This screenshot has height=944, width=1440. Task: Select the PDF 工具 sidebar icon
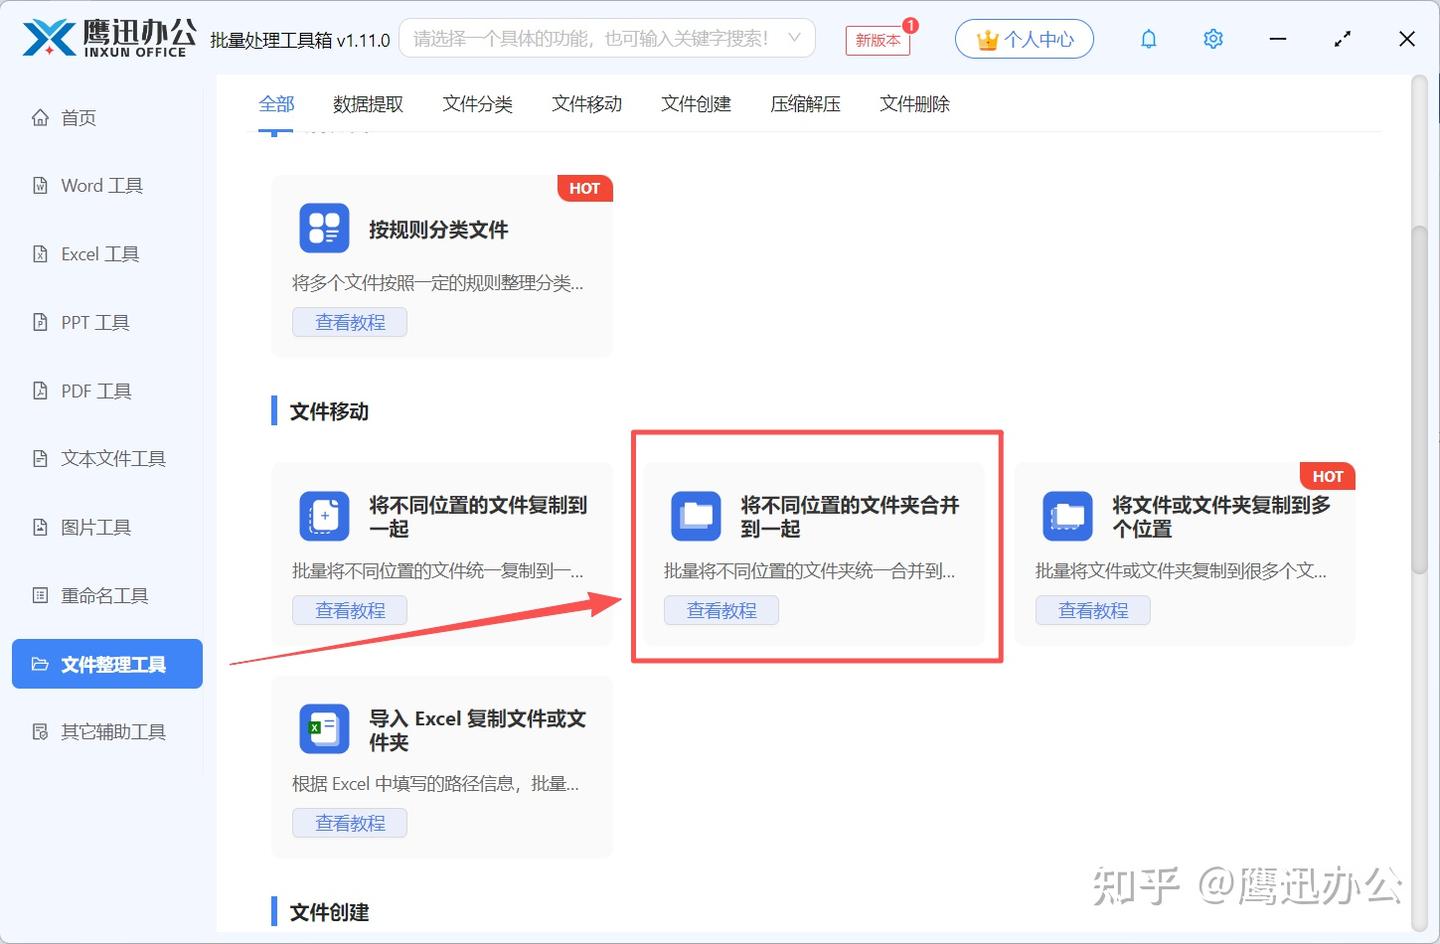(x=97, y=390)
